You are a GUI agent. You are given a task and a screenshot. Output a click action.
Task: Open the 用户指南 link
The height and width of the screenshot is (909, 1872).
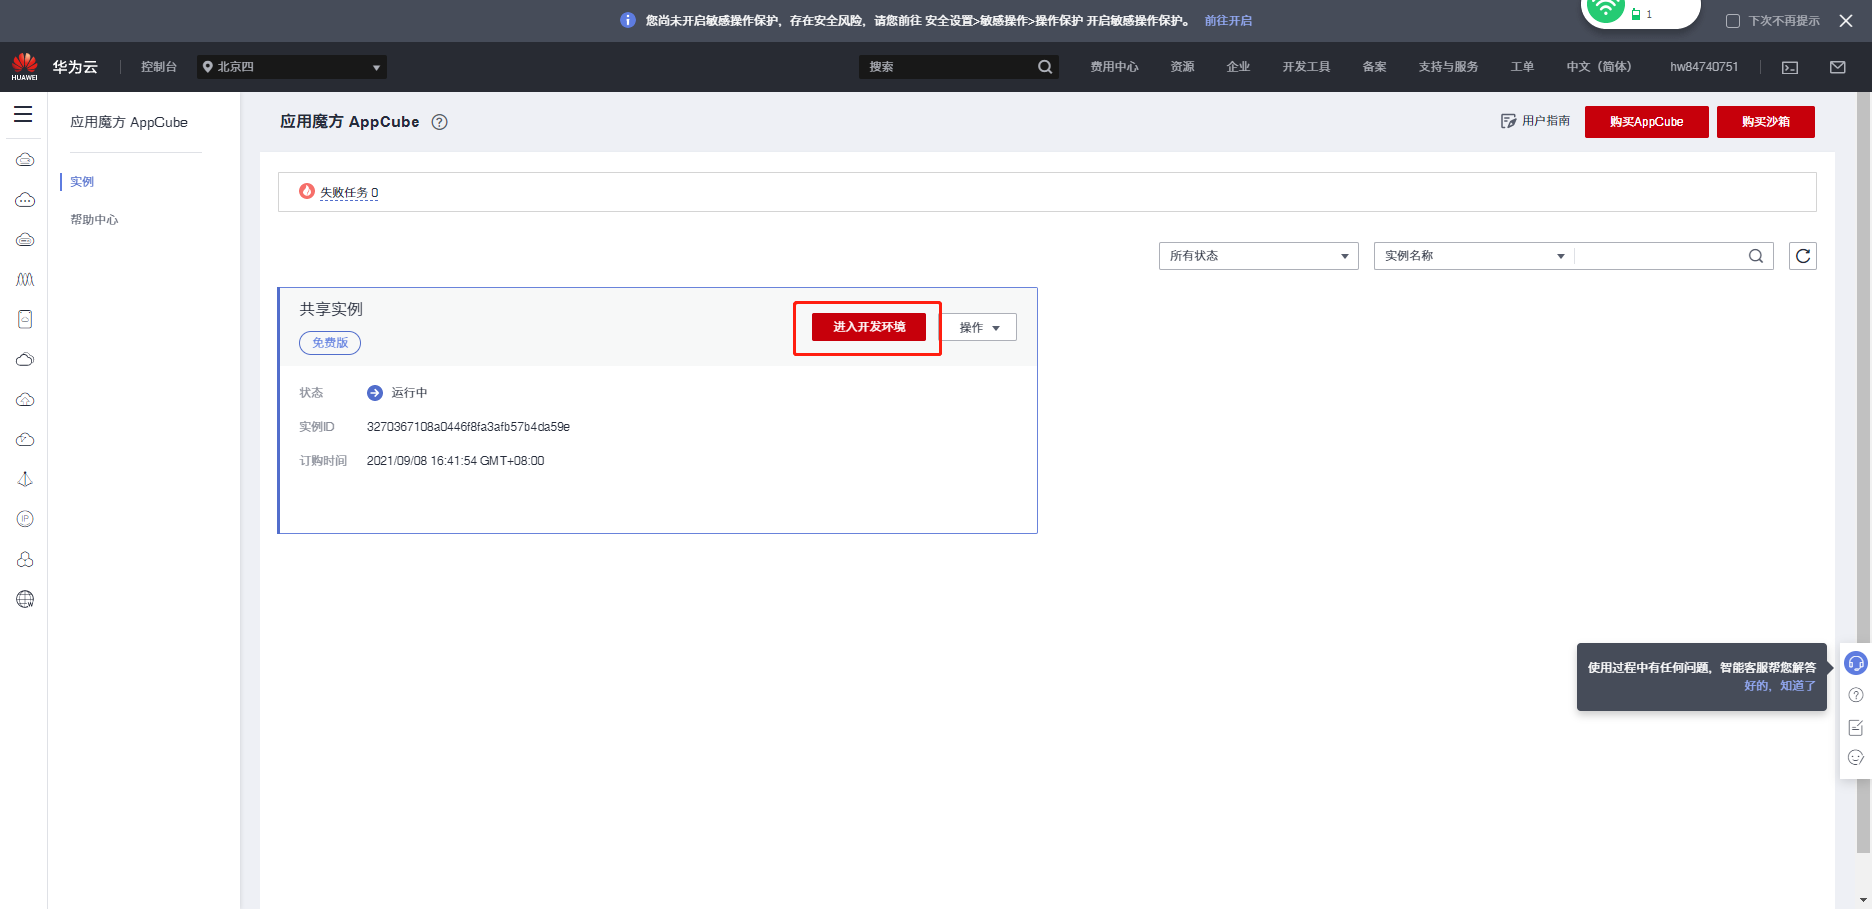[x=1535, y=121]
